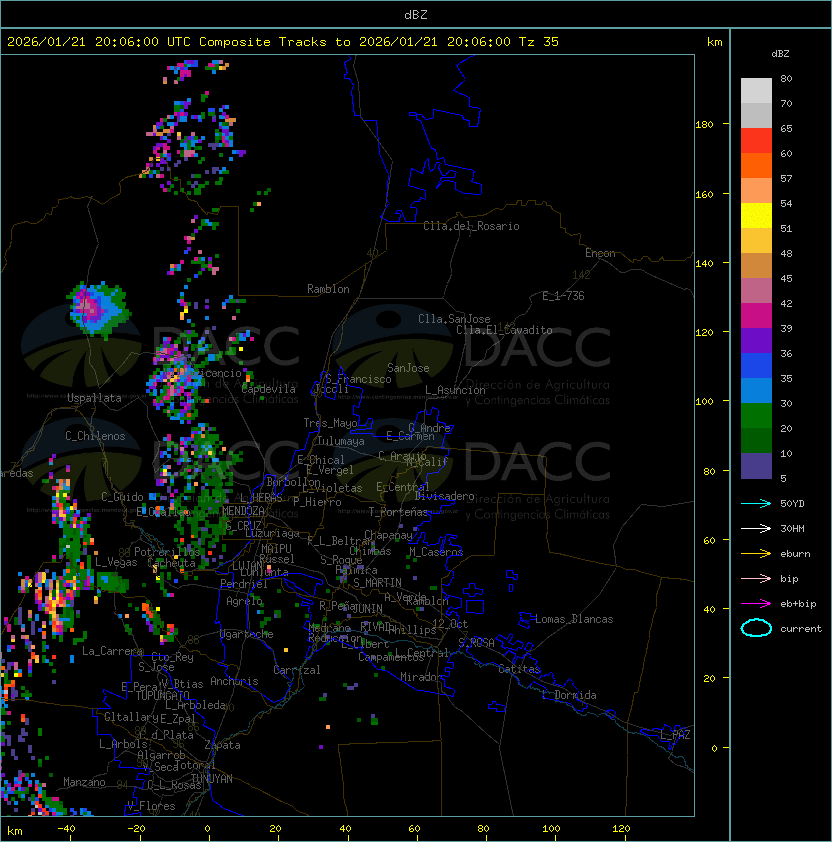This screenshot has width=832, height=842.
Task: Select the red 60-65 dBZ color swatch
Action: click(x=756, y=141)
